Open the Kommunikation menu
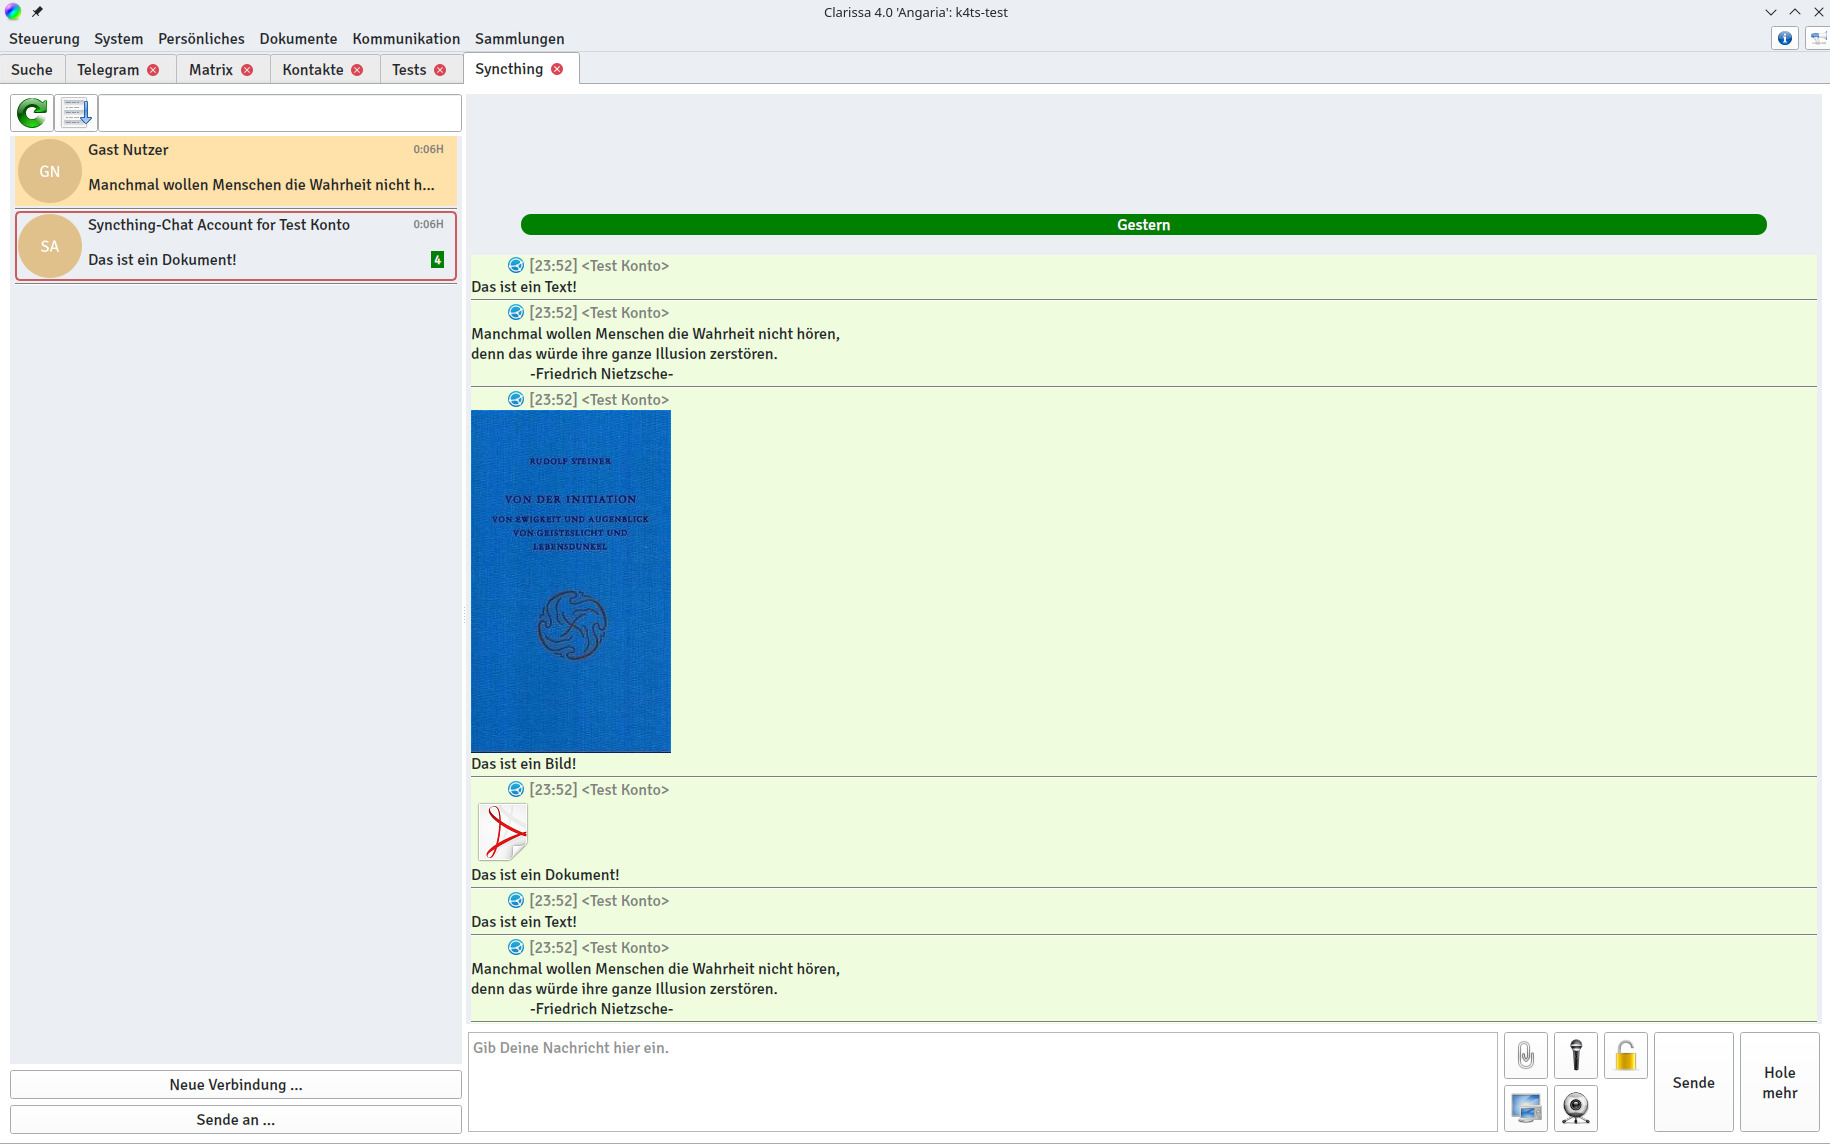 click(x=406, y=39)
